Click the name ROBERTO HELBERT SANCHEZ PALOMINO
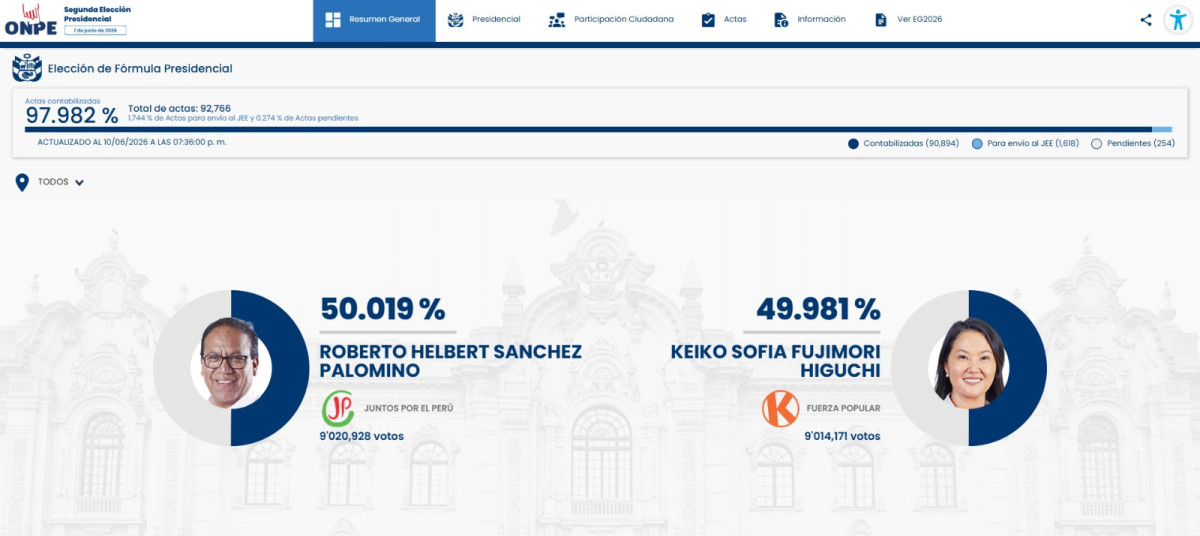1200x536 pixels. coord(450,361)
